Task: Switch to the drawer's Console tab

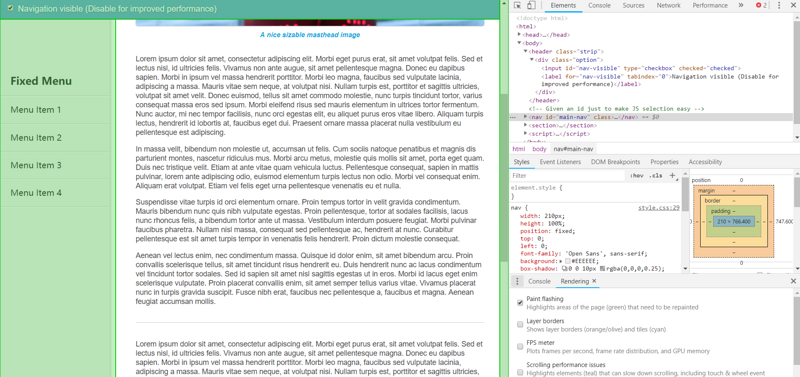Action: 539,281
